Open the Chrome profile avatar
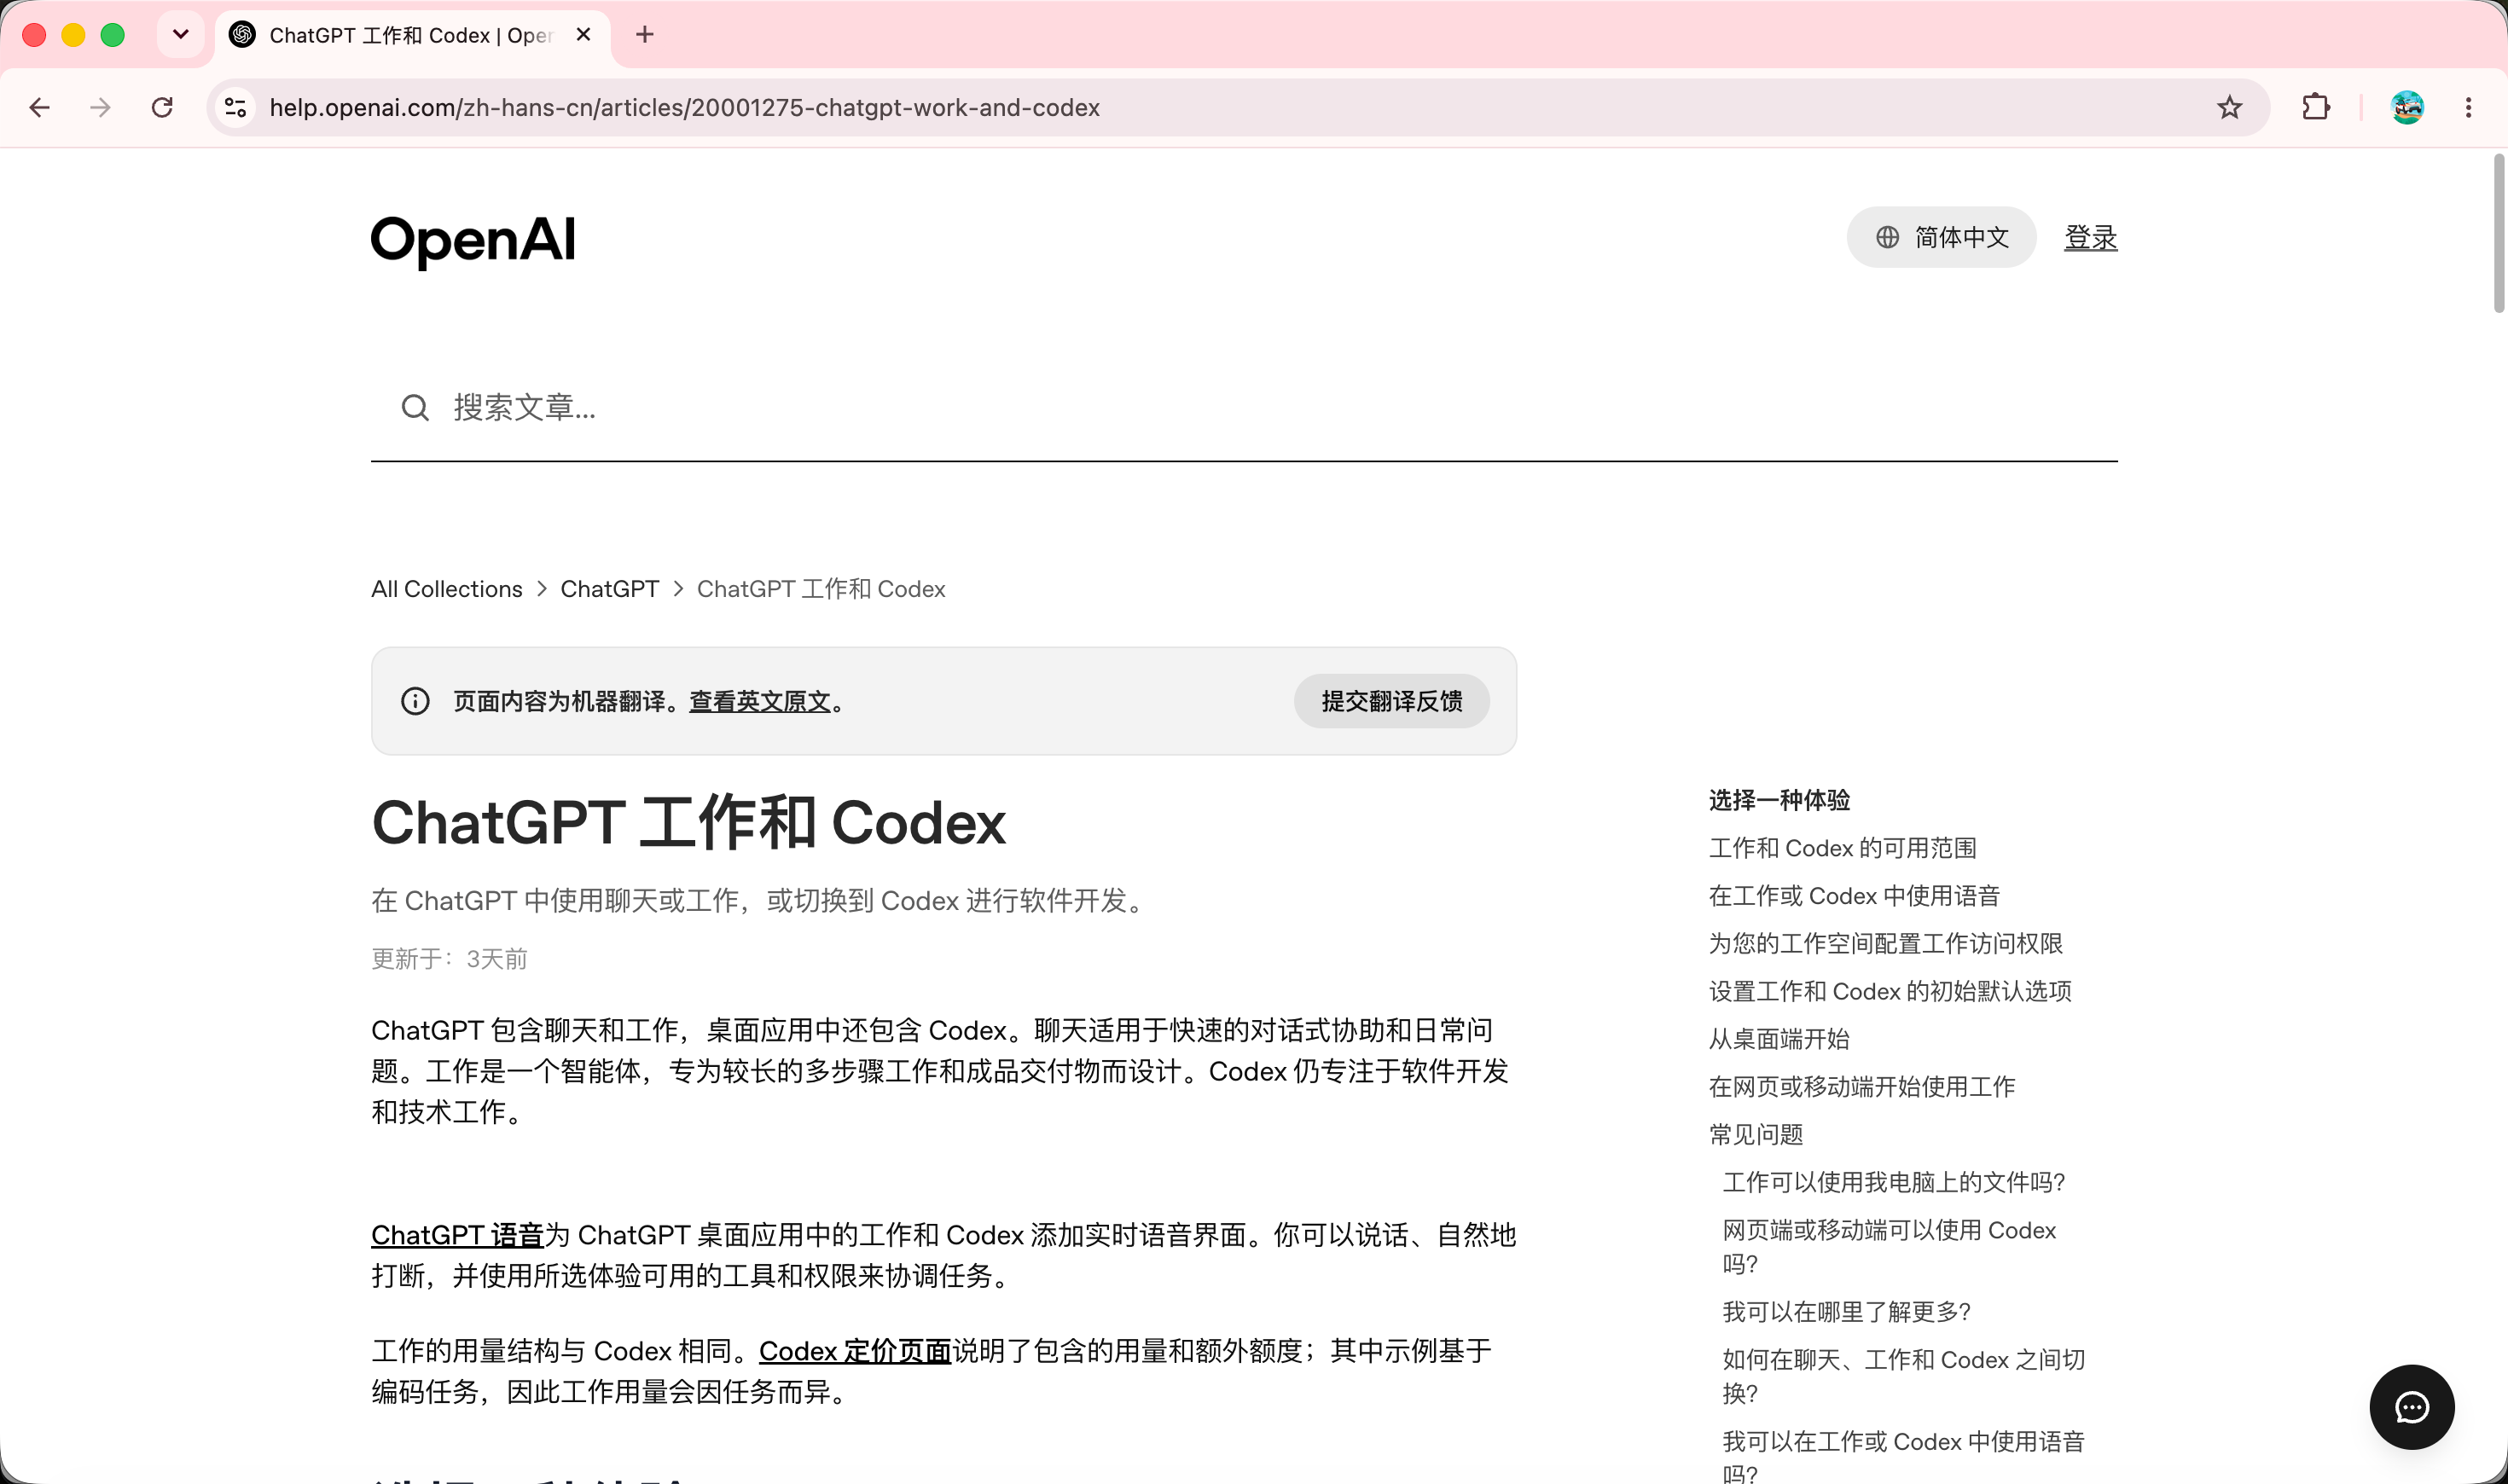Viewport: 2508px width, 1484px height. (2407, 108)
